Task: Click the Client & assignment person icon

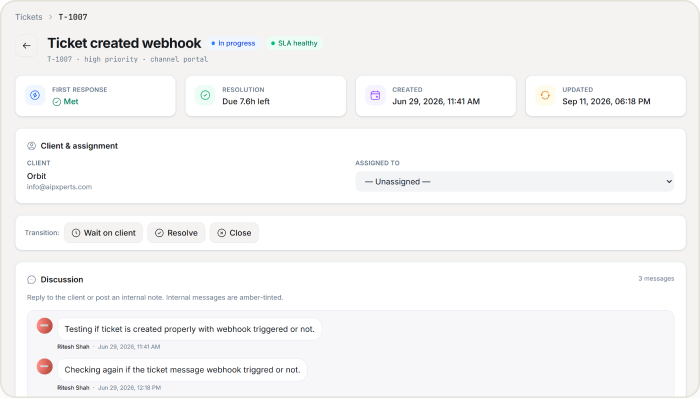Action: [x=31, y=146]
